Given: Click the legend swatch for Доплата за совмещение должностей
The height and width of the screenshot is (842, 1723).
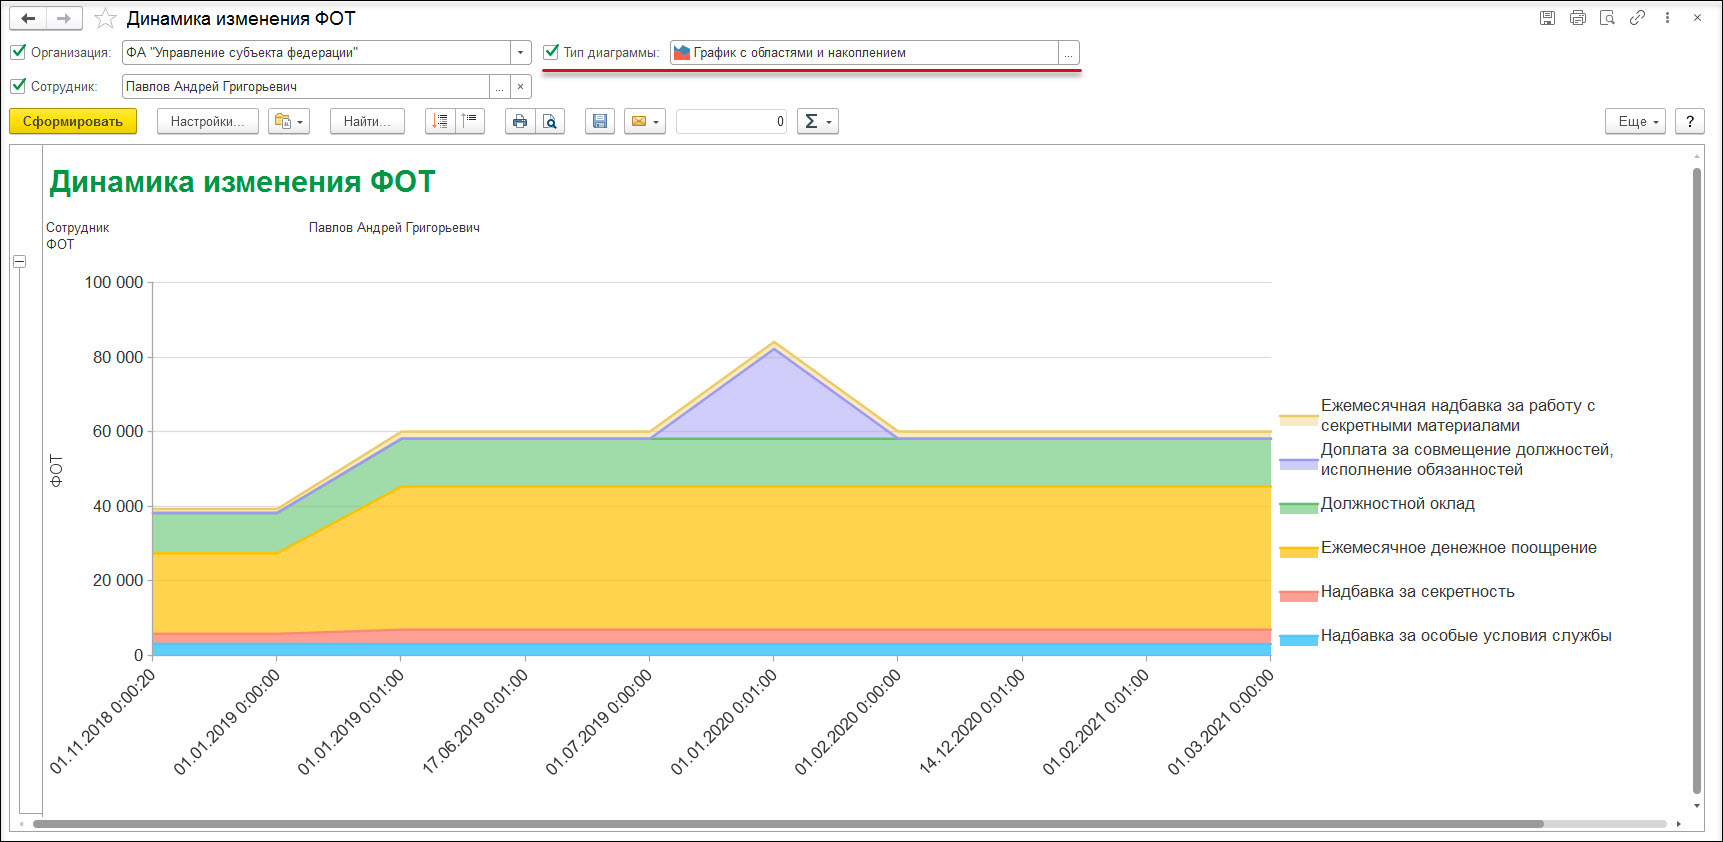Looking at the screenshot, I should pos(1298,463).
